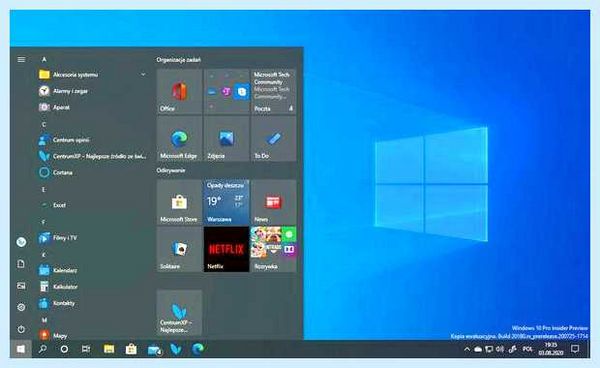Open Pictures from the Start sidebar

21,286
